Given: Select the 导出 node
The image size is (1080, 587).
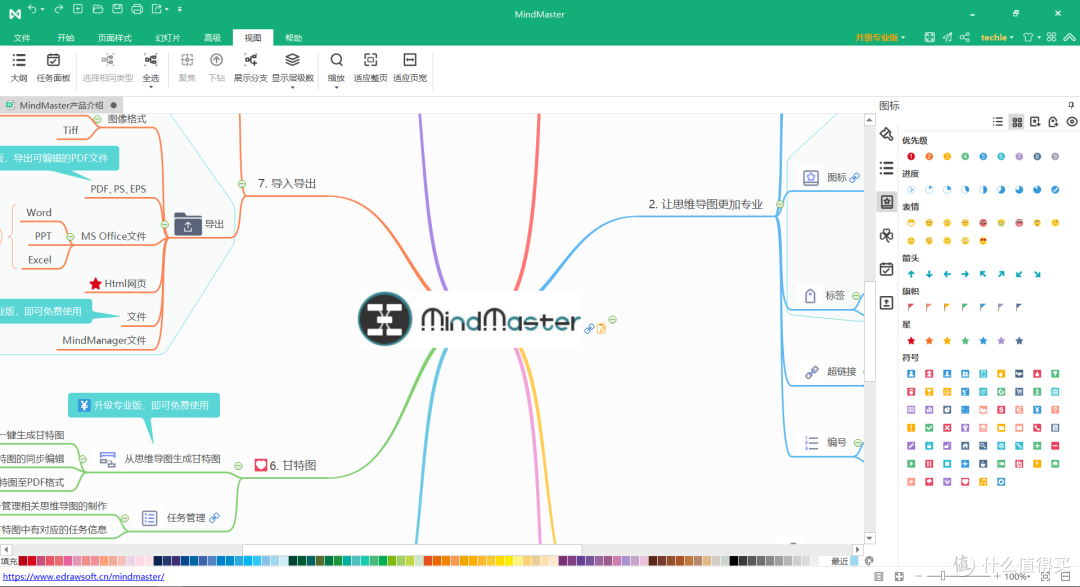Looking at the screenshot, I should pyautogui.click(x=200, y=224).
